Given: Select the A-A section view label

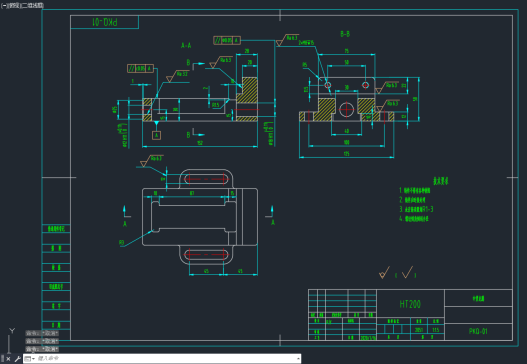Looking at the screenshot, I should (x=186, y=45).
